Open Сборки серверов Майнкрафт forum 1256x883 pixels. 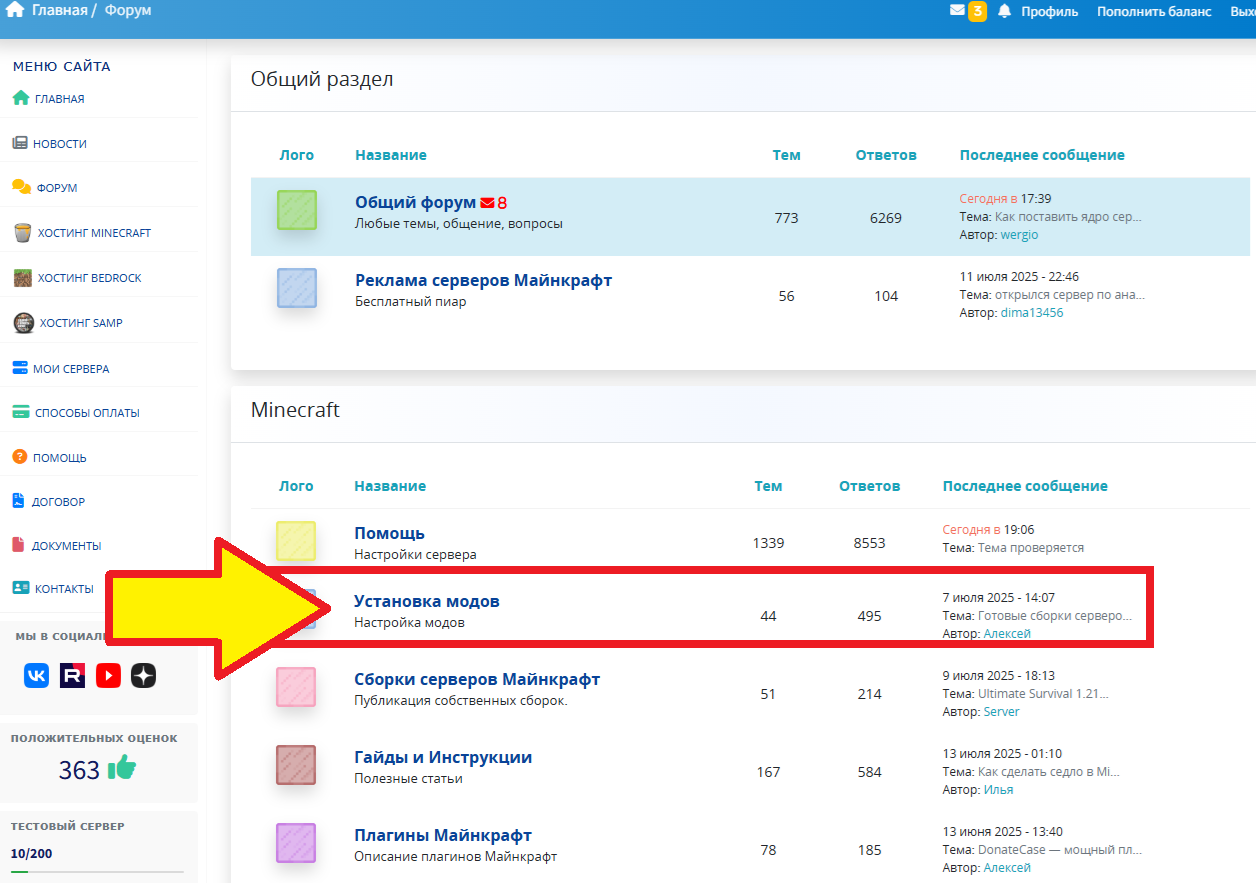click(477, 679)
